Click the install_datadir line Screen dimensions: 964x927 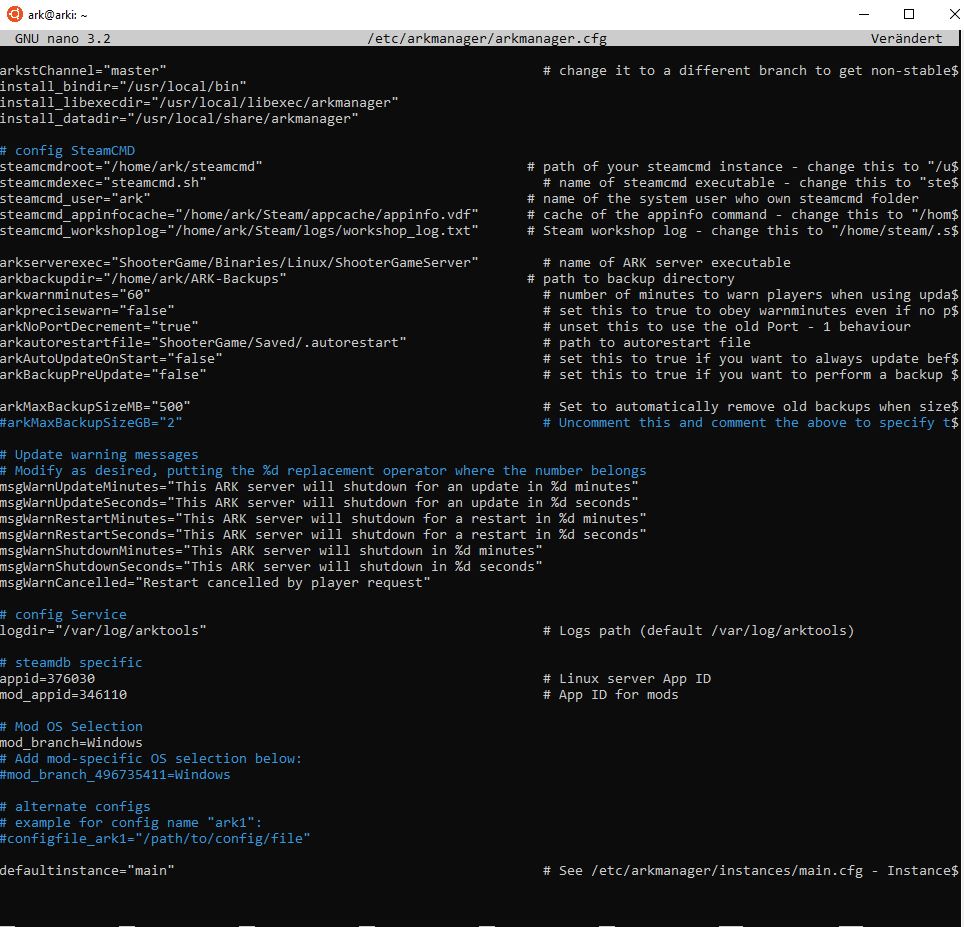coord(179,119)
